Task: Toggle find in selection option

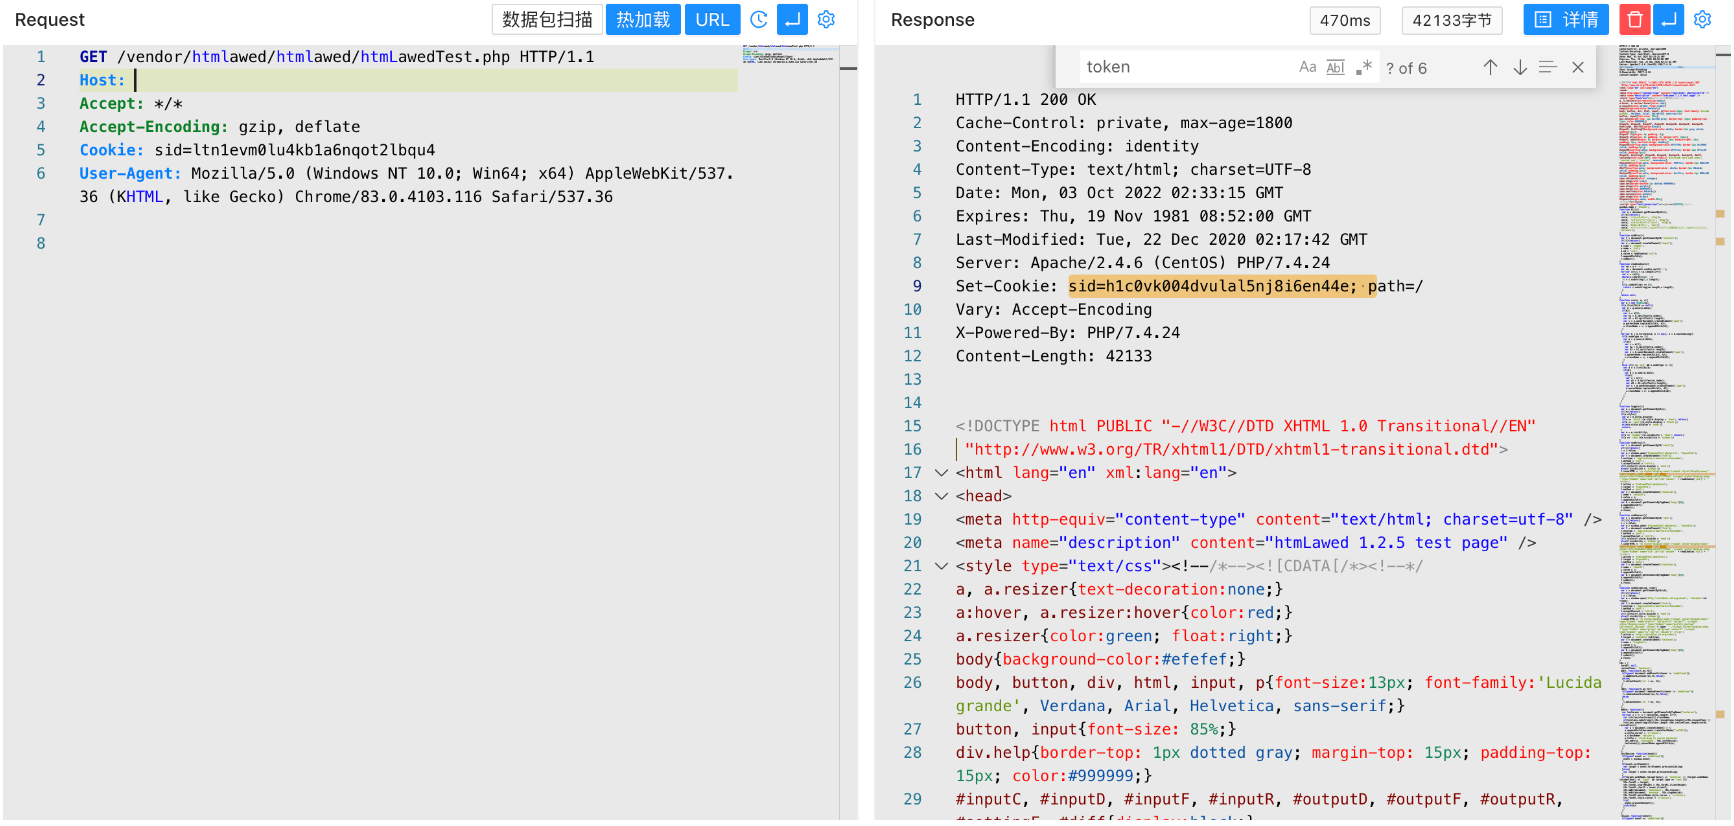Action: (x=1548, y=67)
